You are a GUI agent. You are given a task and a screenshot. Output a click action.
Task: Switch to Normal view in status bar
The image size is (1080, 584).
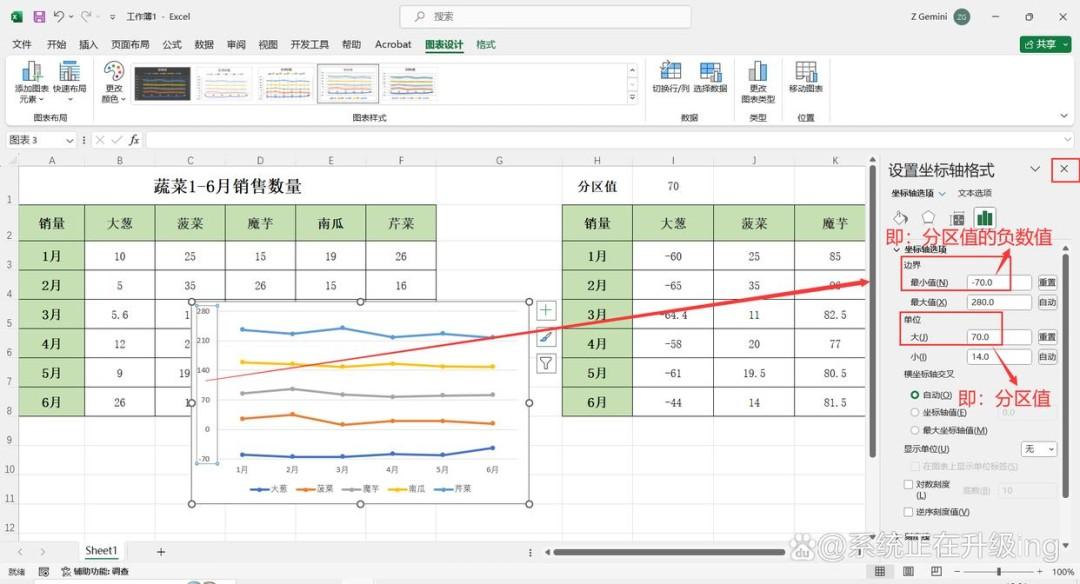(x=880, y=572)
